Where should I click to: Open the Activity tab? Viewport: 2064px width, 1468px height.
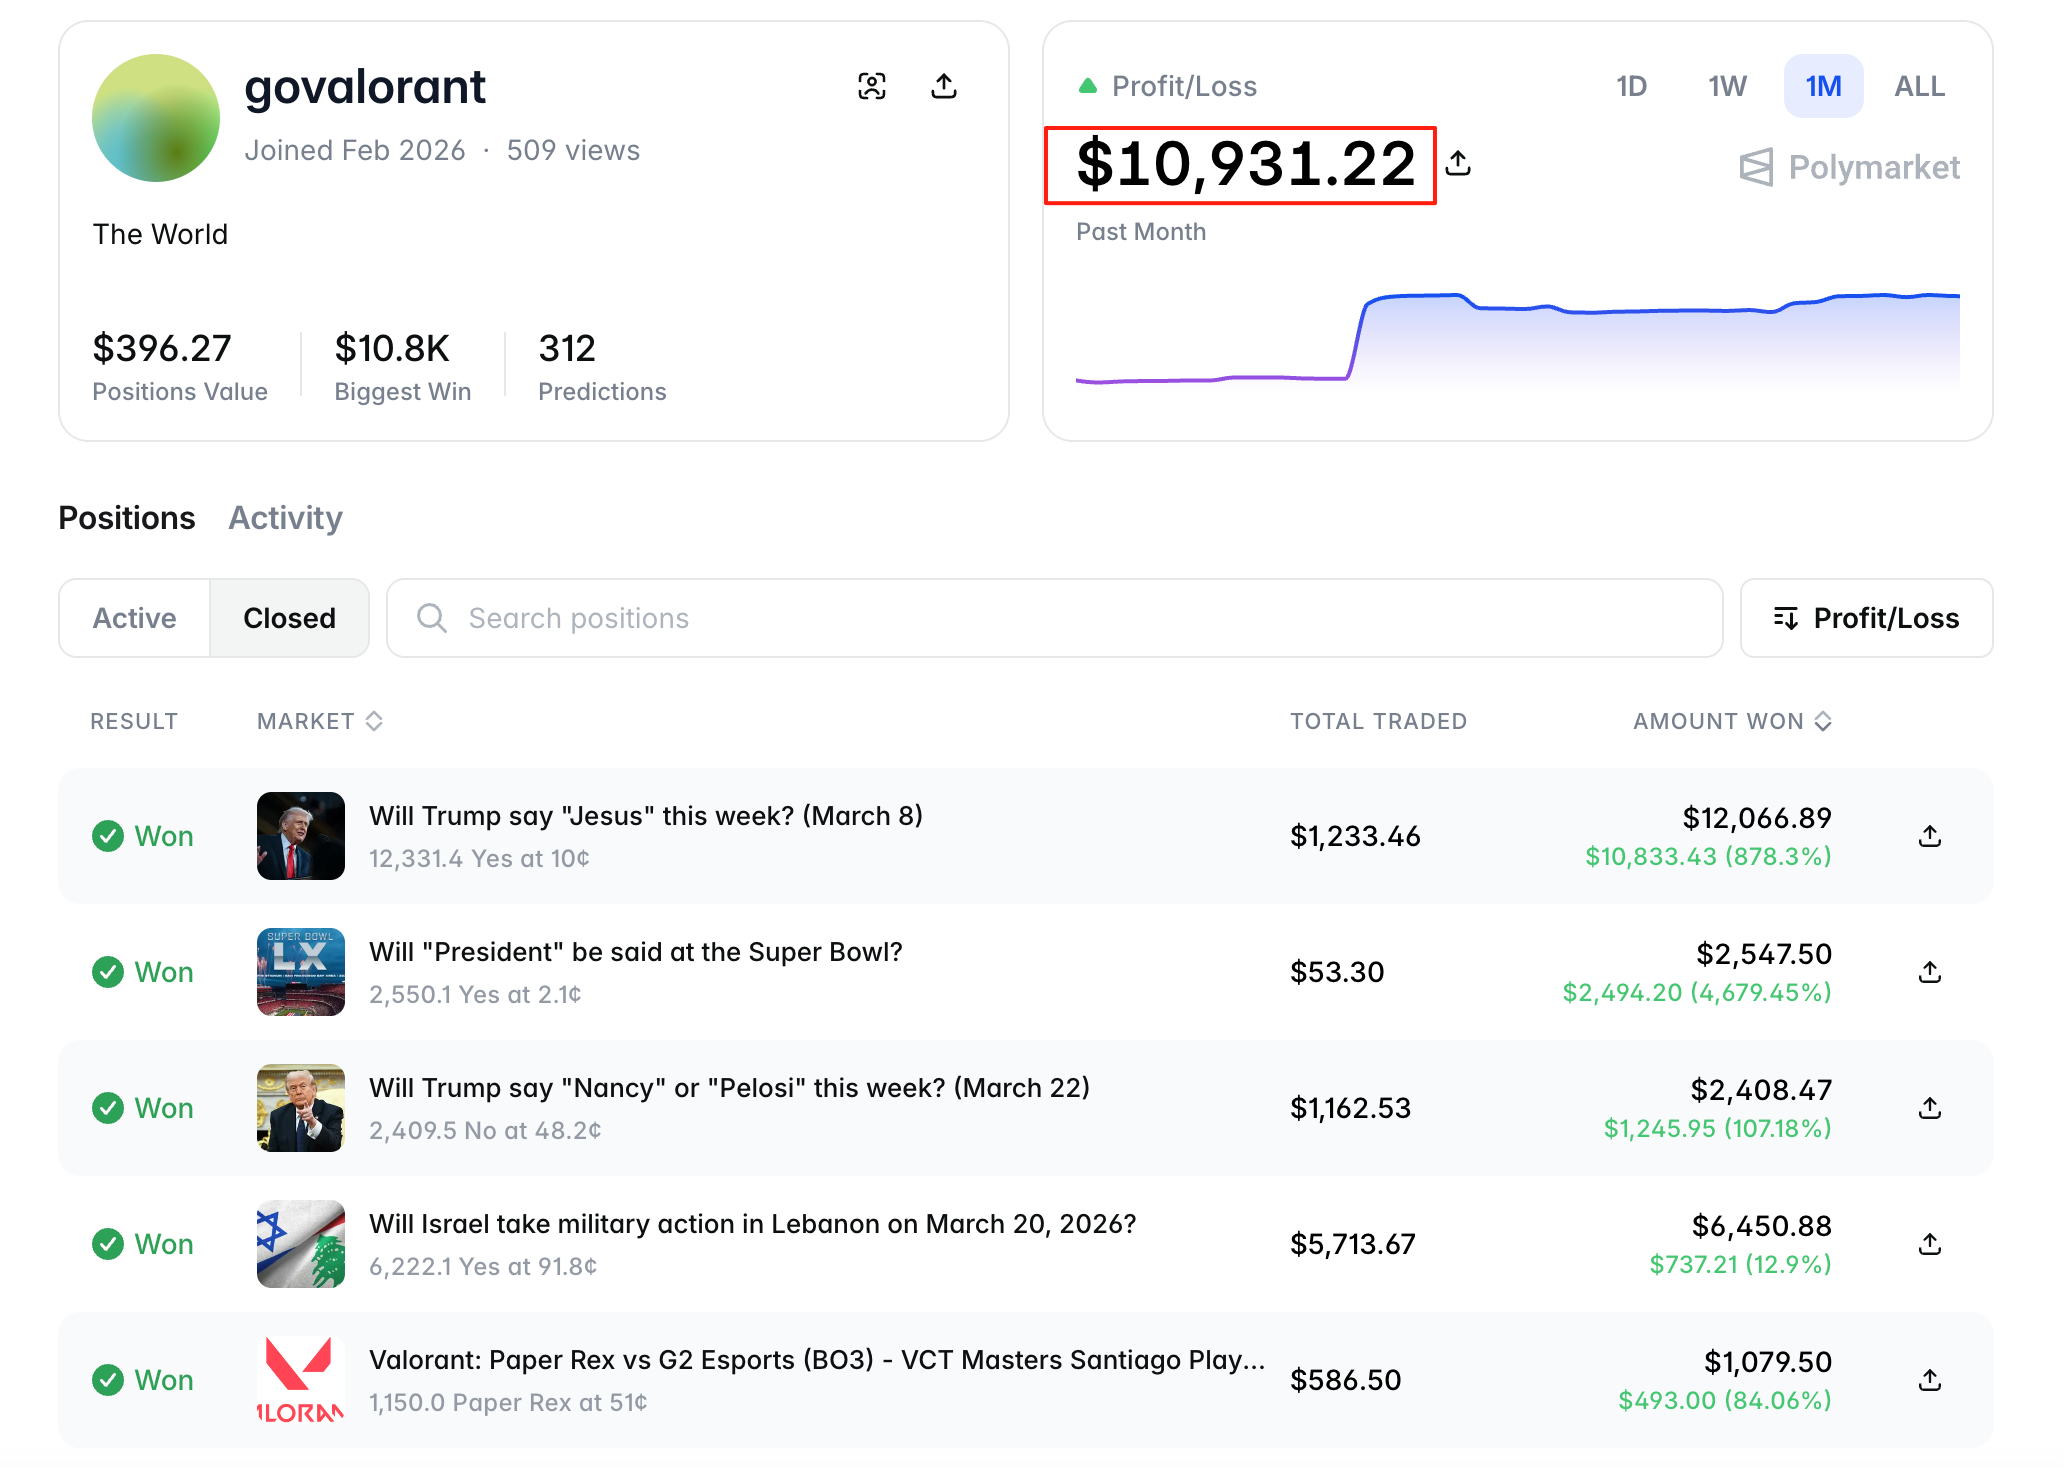click(x=285, y=518)
